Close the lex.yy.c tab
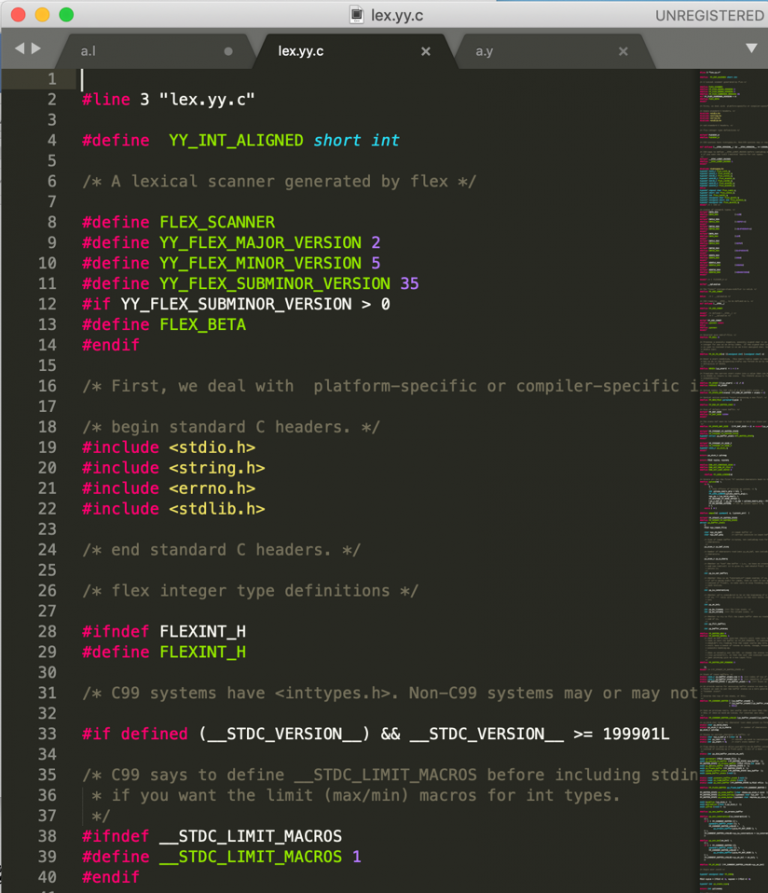 (x=425, y=51)
